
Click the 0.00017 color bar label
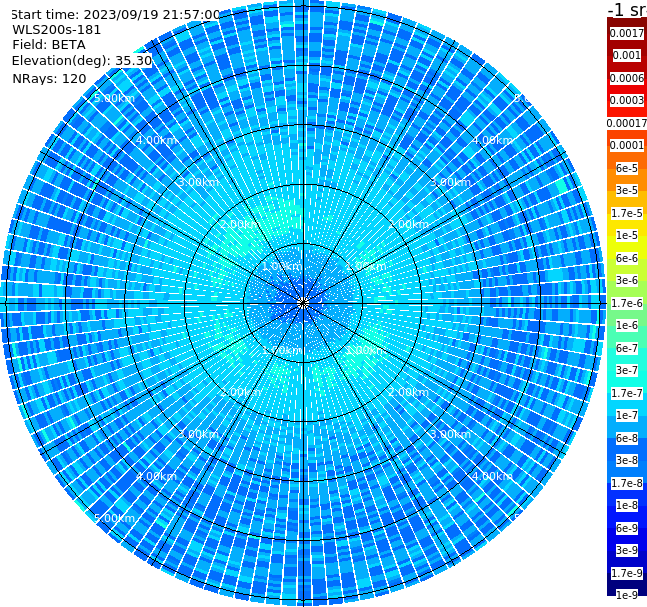tap(627, 123)
